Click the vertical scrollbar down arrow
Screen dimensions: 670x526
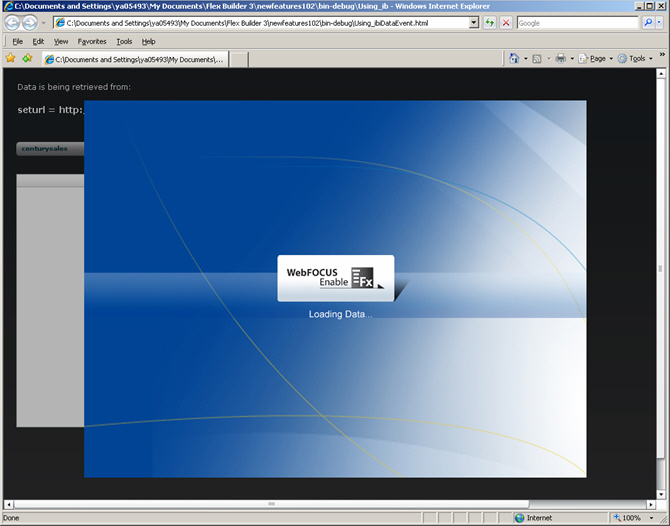[x=661, y=494]
